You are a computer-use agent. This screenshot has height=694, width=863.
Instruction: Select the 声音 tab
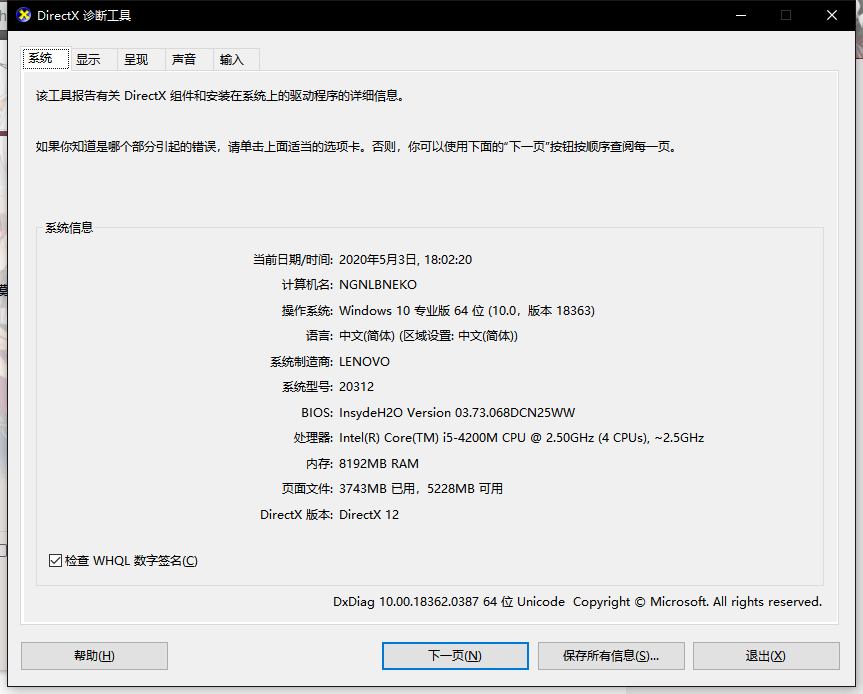[x=189, y=59]
